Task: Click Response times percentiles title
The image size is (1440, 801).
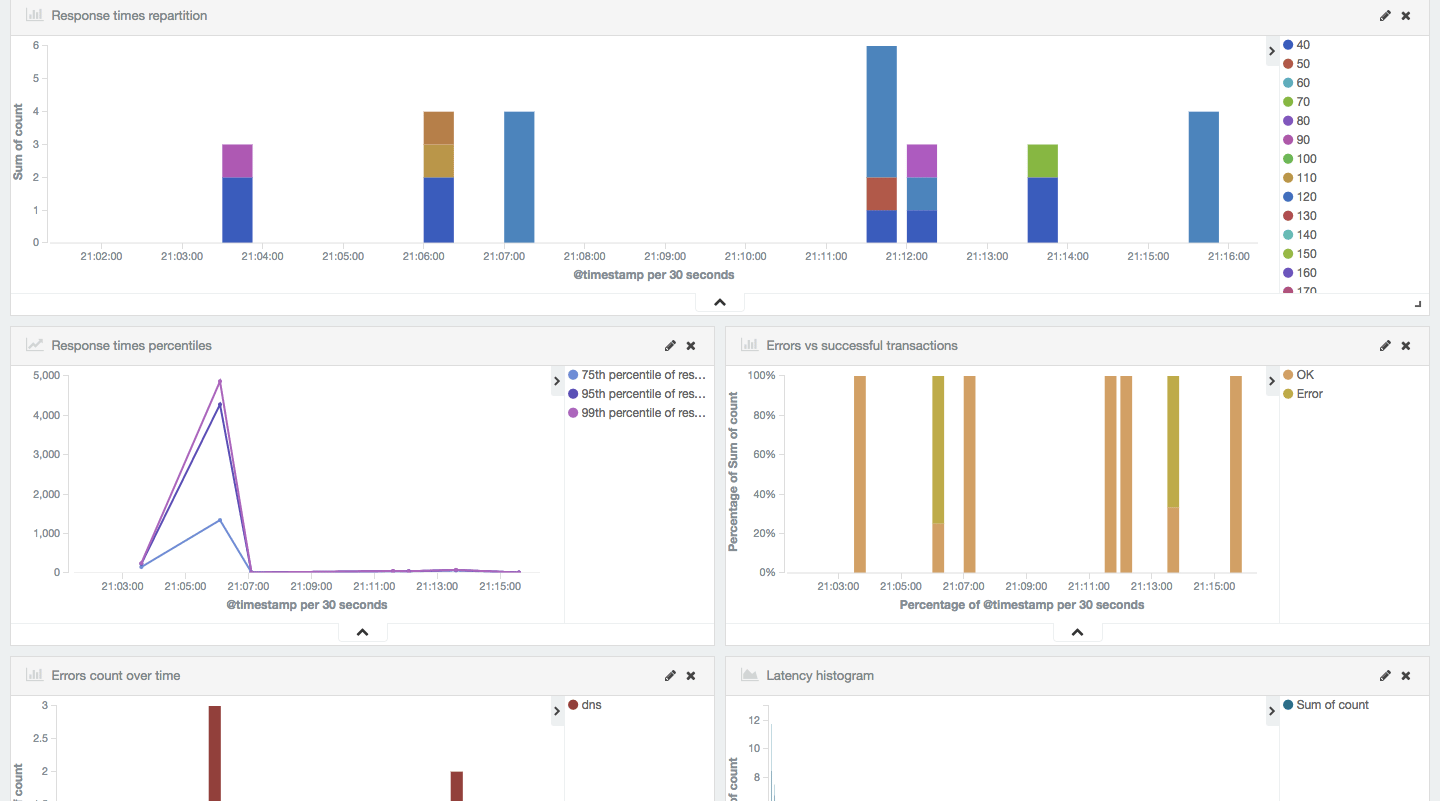Action: click(x=132, y=346)
